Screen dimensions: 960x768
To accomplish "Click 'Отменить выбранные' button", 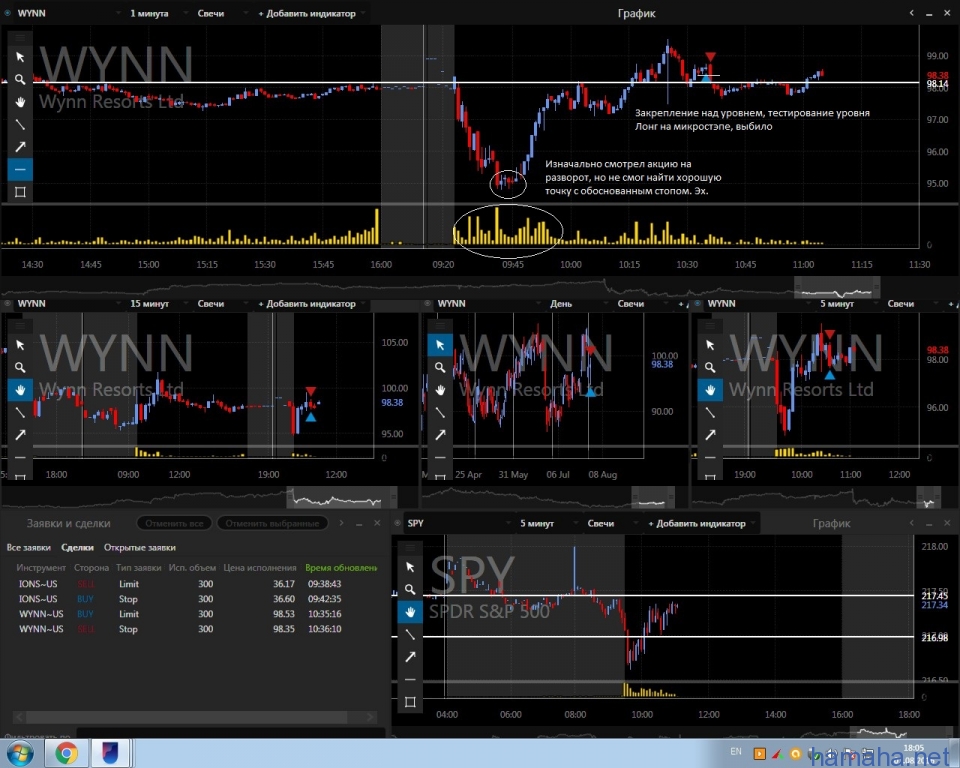I will coord(272,523).
